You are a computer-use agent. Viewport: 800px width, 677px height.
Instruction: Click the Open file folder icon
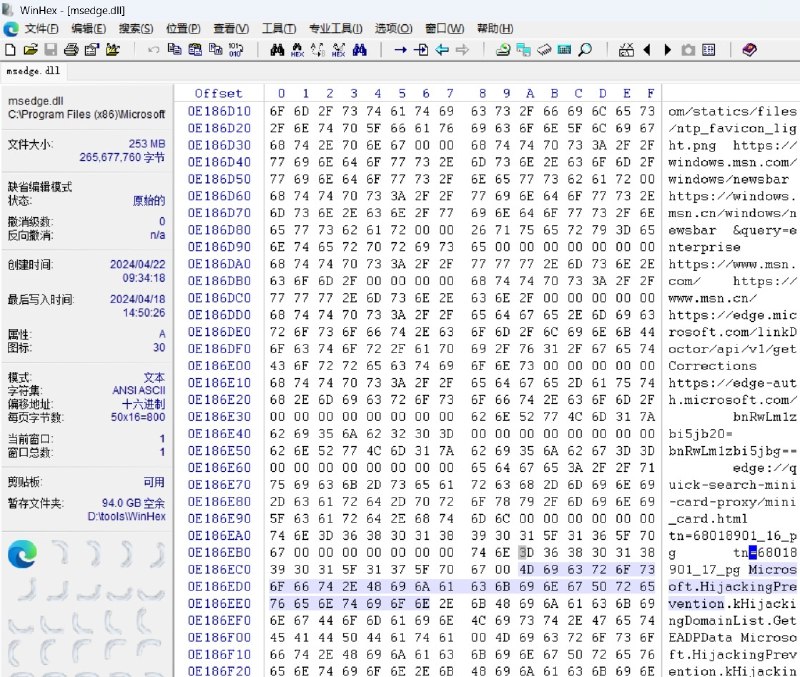[x=31, y=49]
